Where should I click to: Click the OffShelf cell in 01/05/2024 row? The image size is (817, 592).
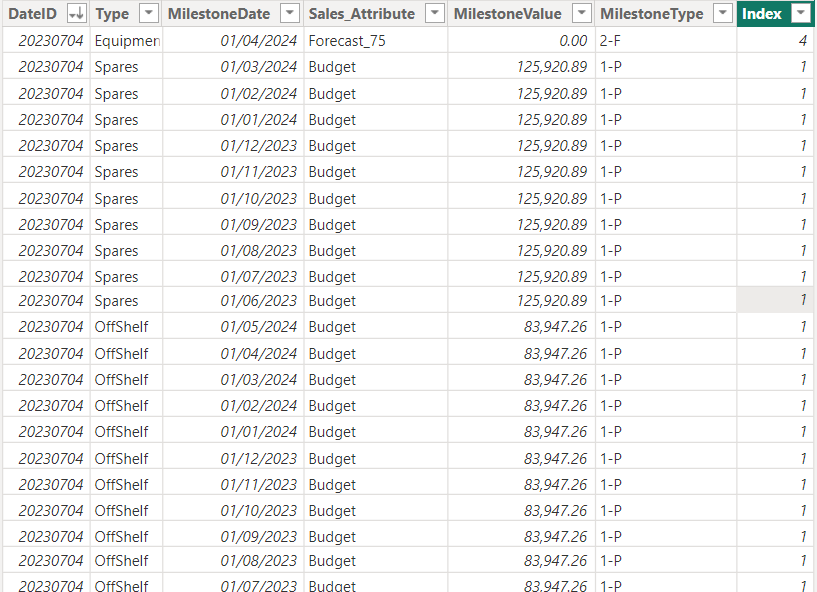tap(126, 327)
